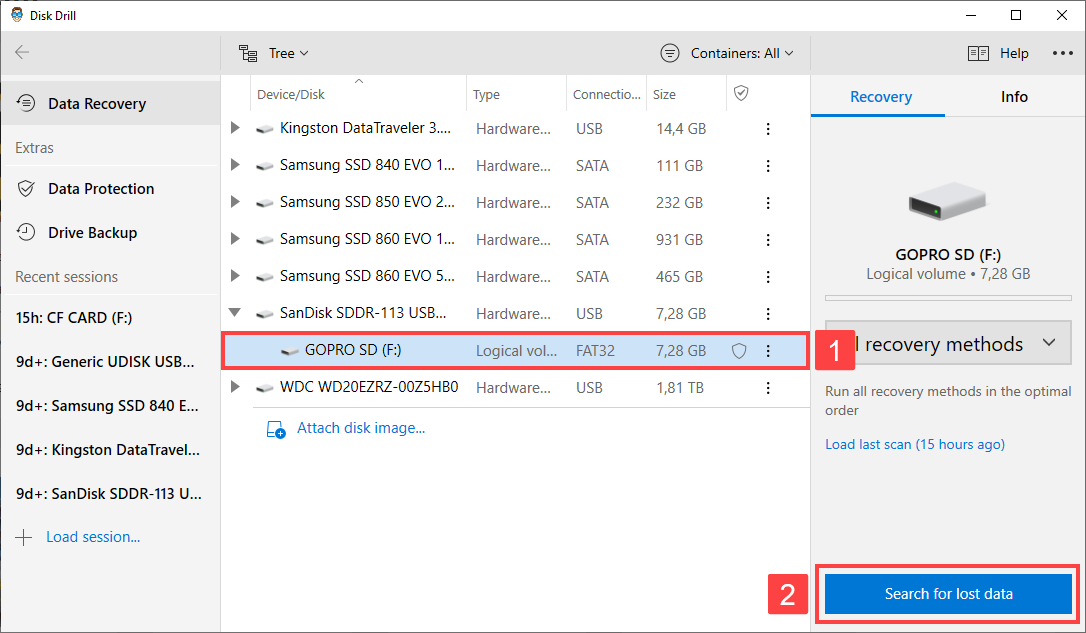Open options menu for 465 GB Samsung SSD
The image size is (1086, 633).
768,277
